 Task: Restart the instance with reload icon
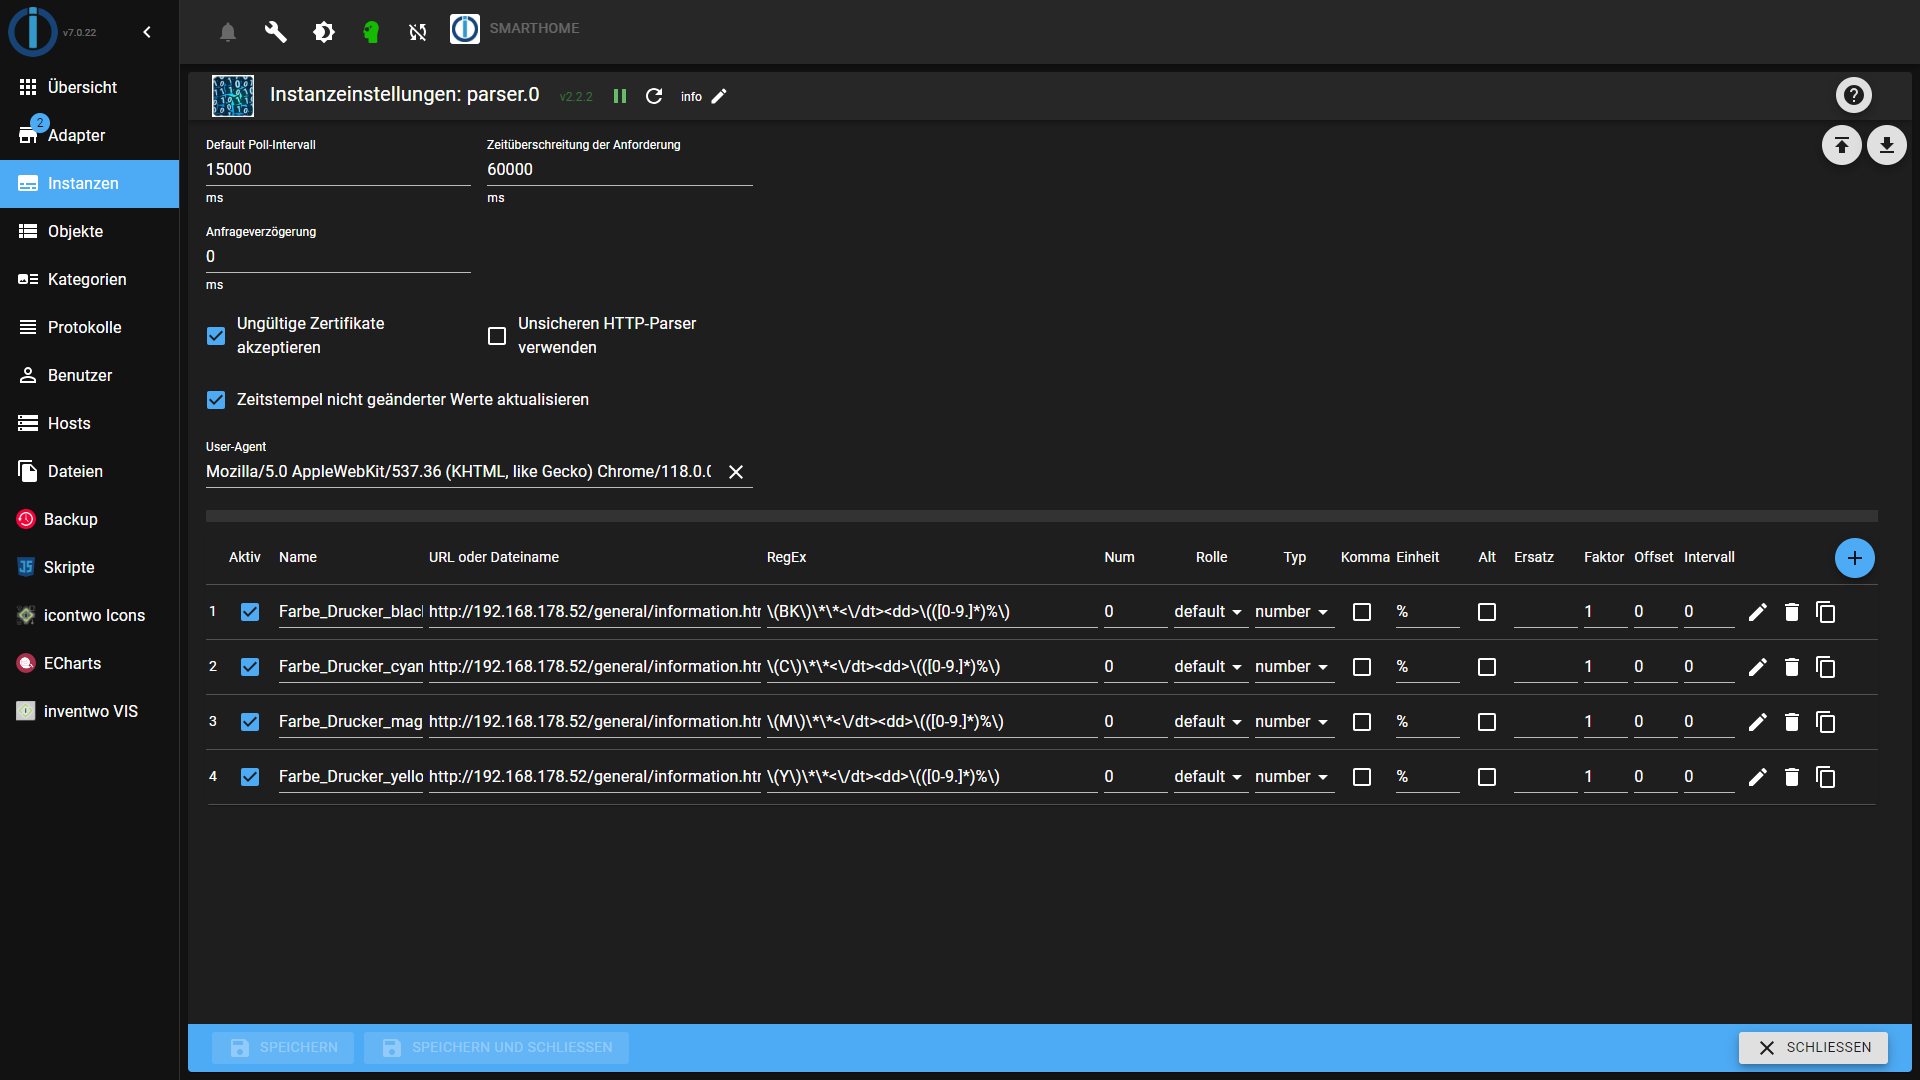[654, 96]
